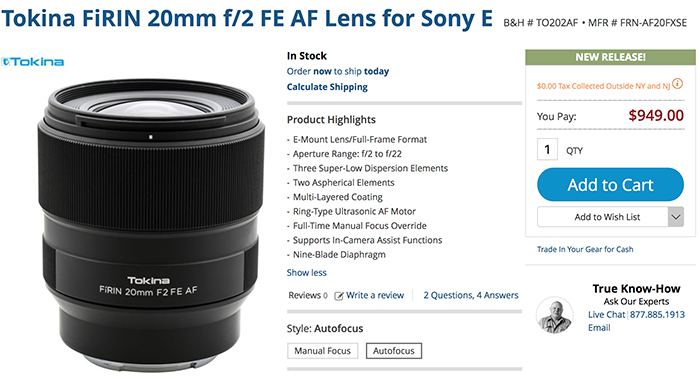
Task: Click the Add to Wish List button
Action: [x=603, y=217]
